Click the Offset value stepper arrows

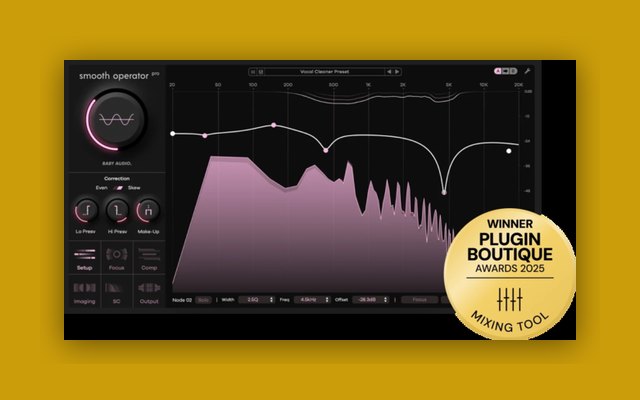[x=385, y=300]
